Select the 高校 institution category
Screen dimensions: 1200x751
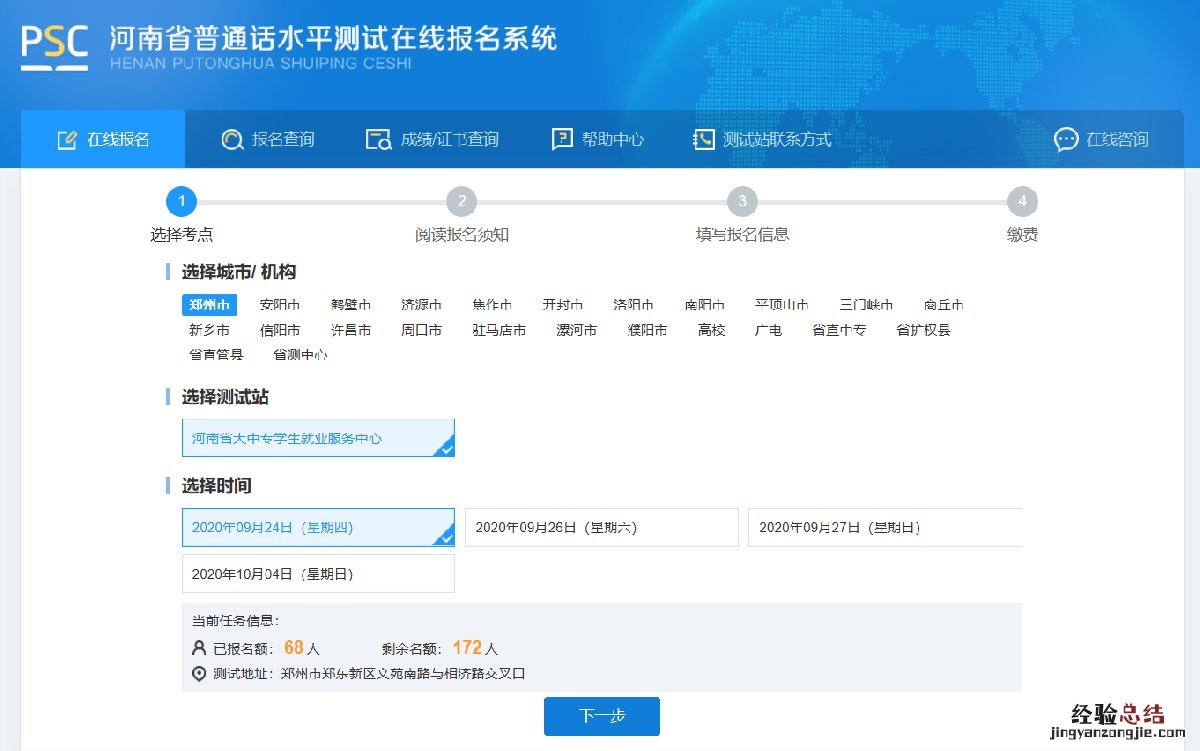pyautogui.click(x=711, y=330)
